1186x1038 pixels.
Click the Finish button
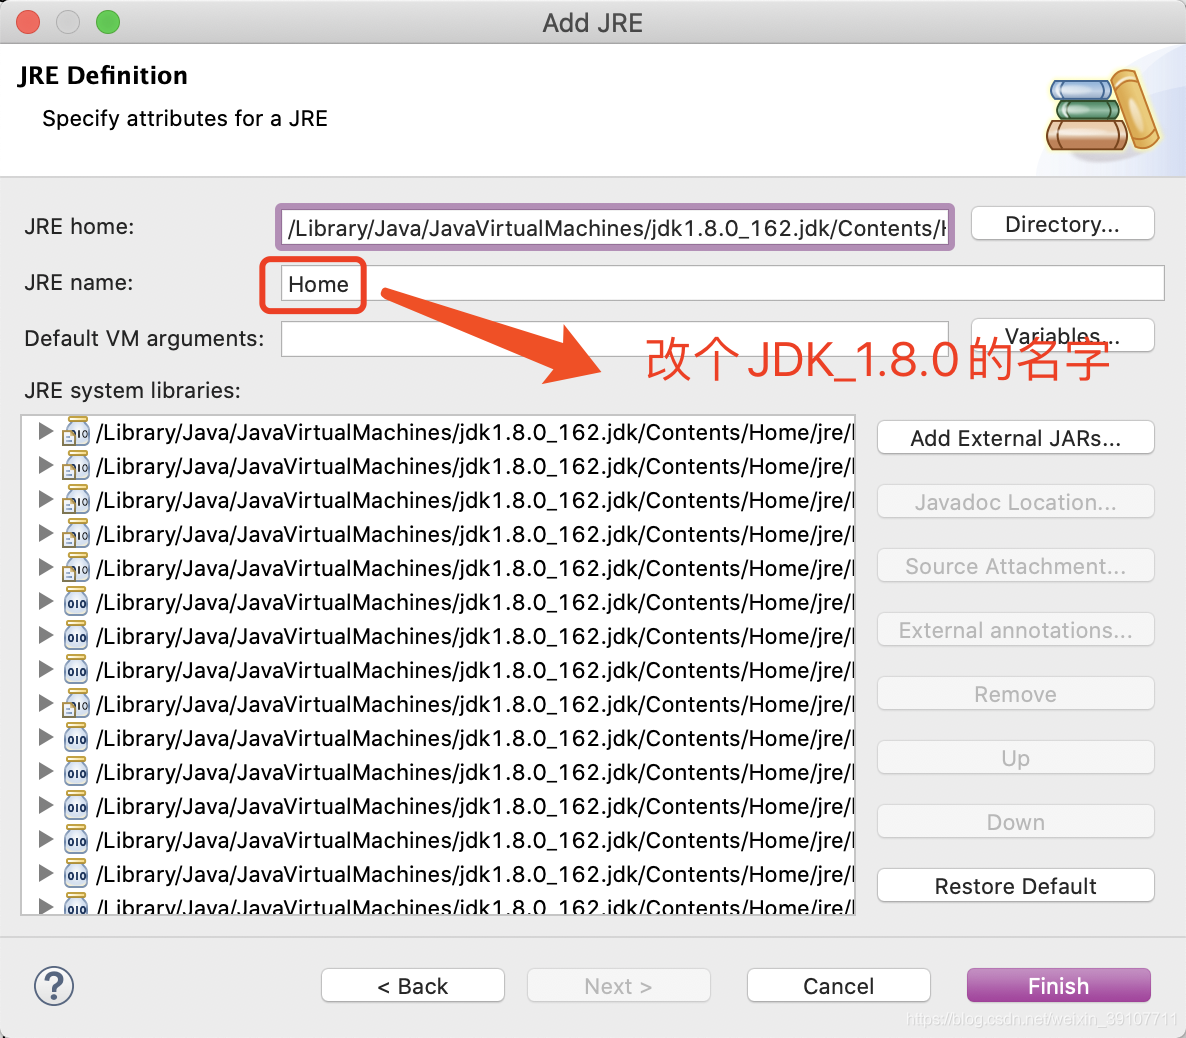click(x=1058, y=985)
